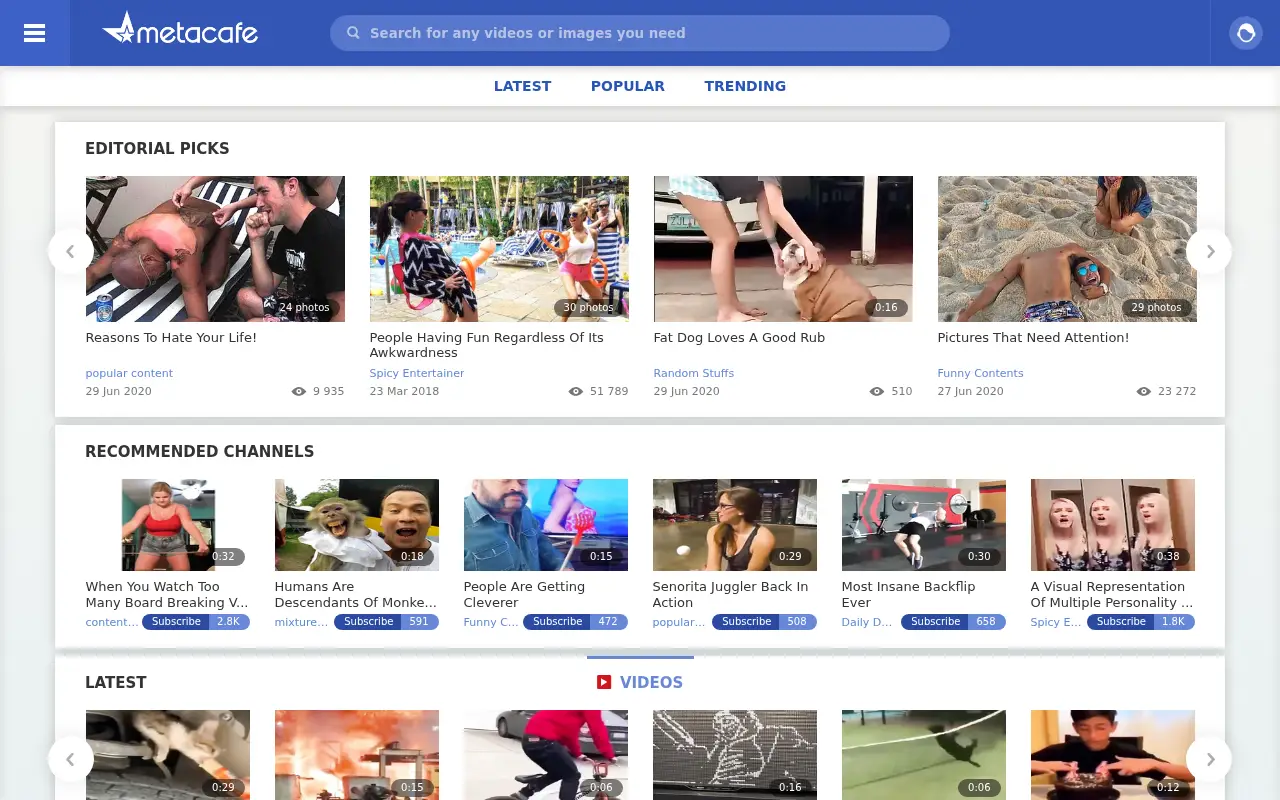Open Fat Dog Loves A Good Rub thumbnail
The image size is (1280, 800).
pos(783,249)
